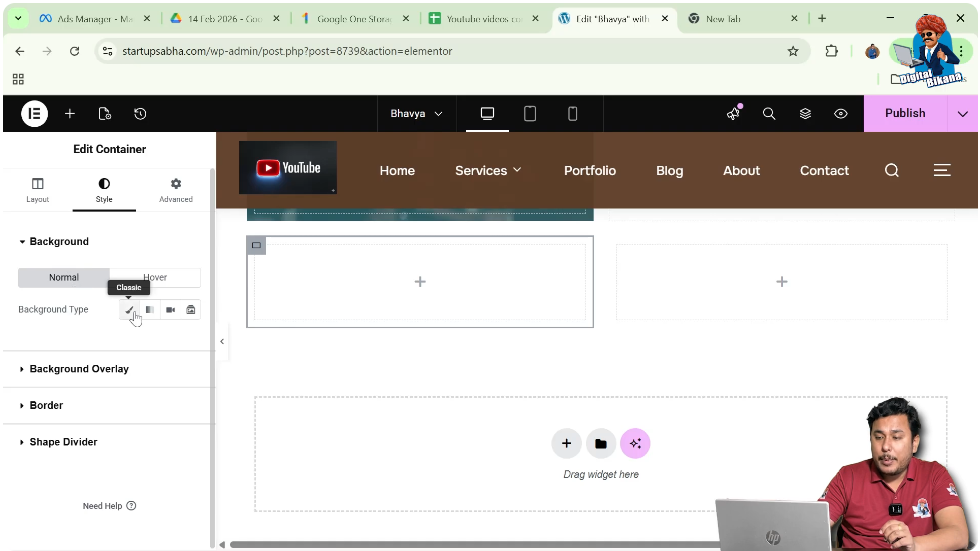This screenshot has width=980, height=551.
Task: Click Home navigation link
Action: pyautogui.click(x=397, y=171)
